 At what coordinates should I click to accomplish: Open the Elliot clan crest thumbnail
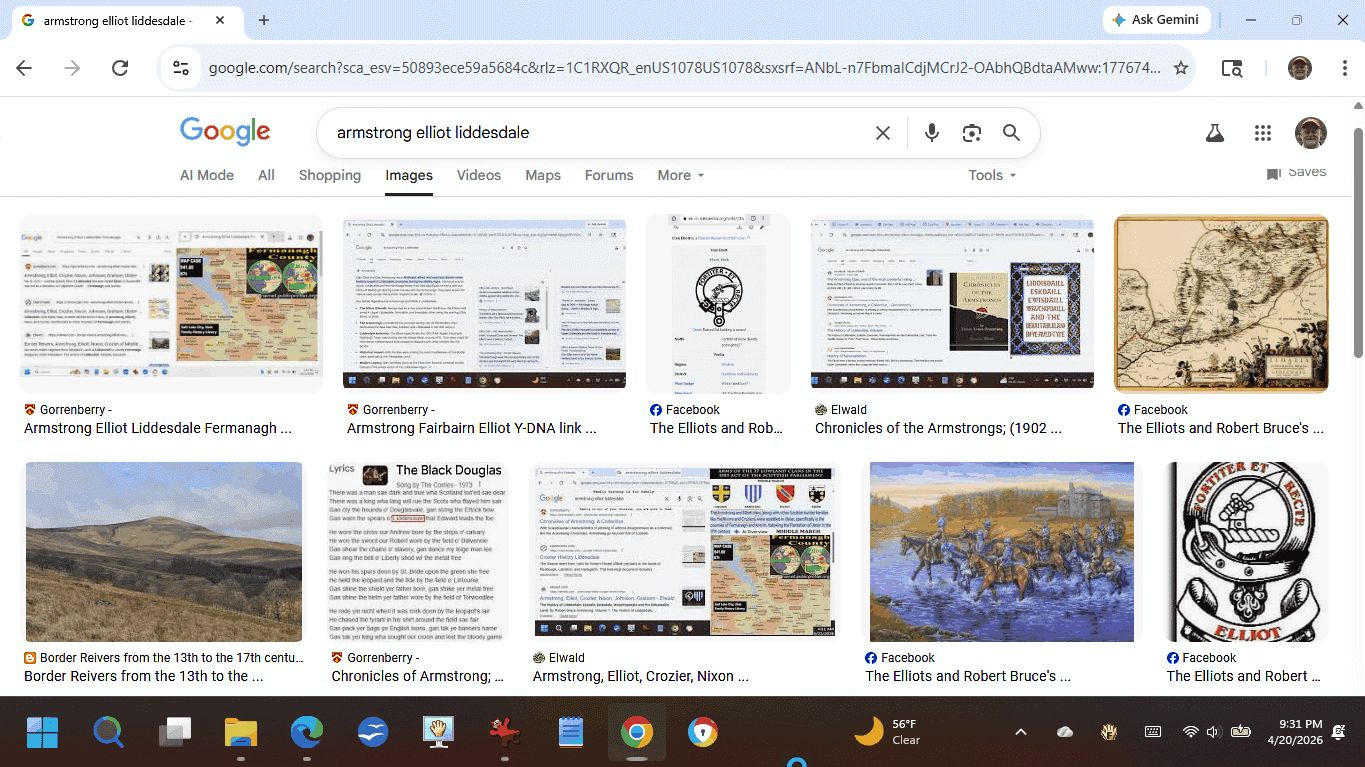[1247, 551]
